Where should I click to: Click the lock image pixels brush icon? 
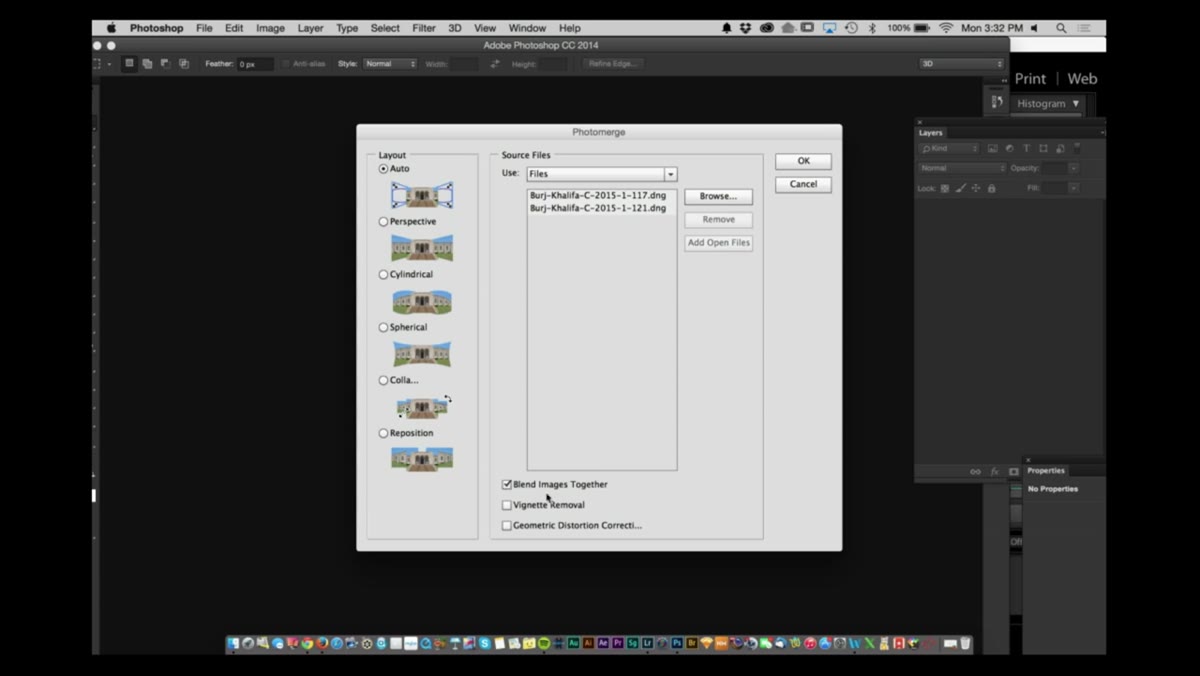click(961, 188)
